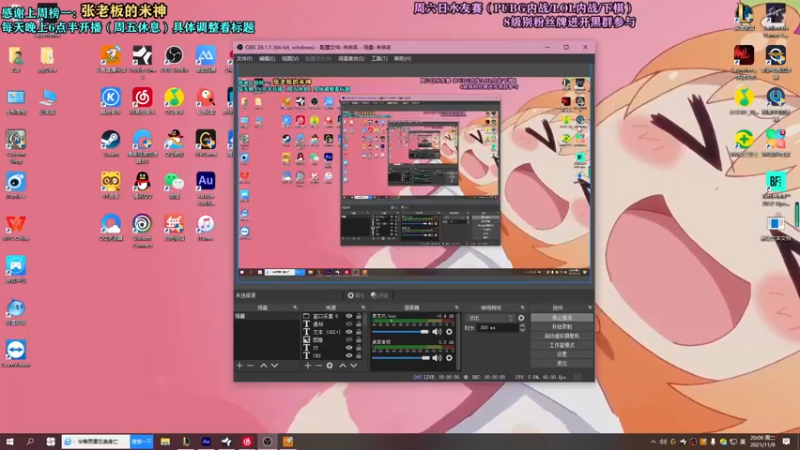This screenshot has height=450, width=800.
Task: Click transition duration 300 ms field
Action: tap(497, 328)
